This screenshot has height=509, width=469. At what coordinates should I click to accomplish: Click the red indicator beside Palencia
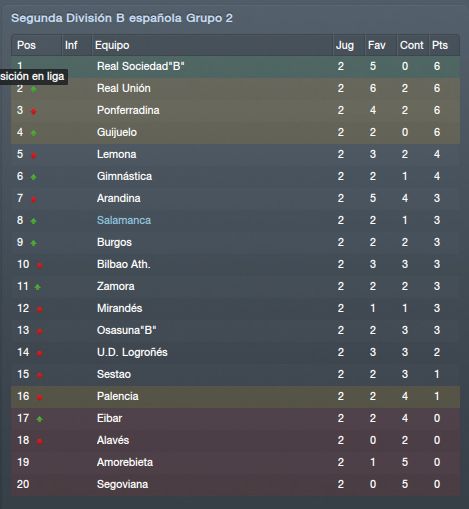[40, 397]
